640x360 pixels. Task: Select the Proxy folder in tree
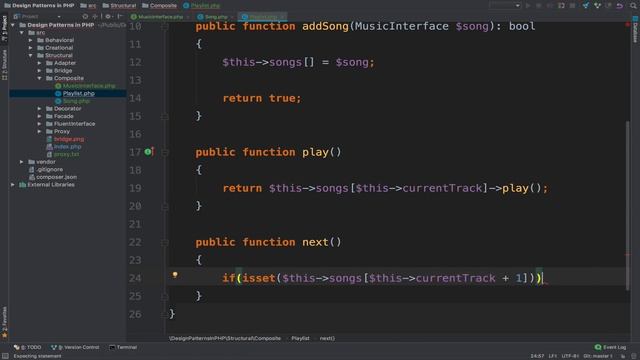[x=58, y=131]
